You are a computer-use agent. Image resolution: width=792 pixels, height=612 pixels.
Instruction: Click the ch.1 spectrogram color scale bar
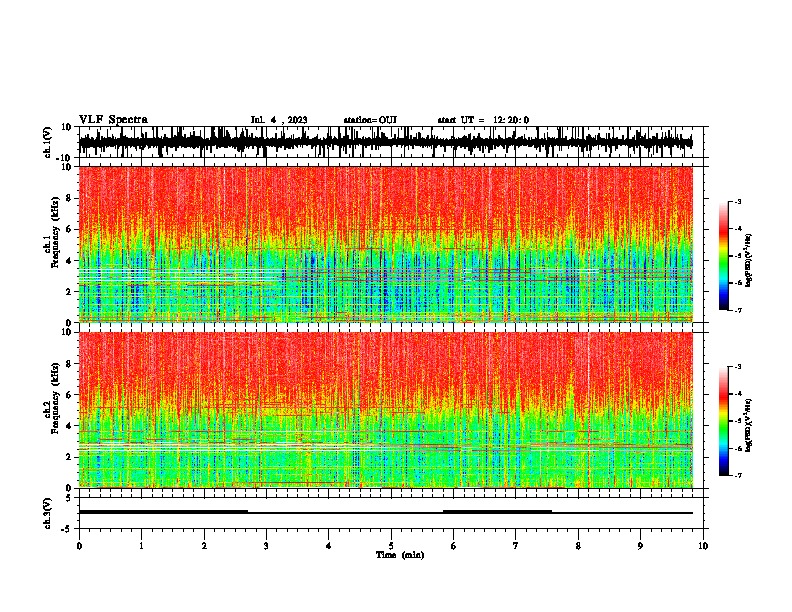coord(724,255)
